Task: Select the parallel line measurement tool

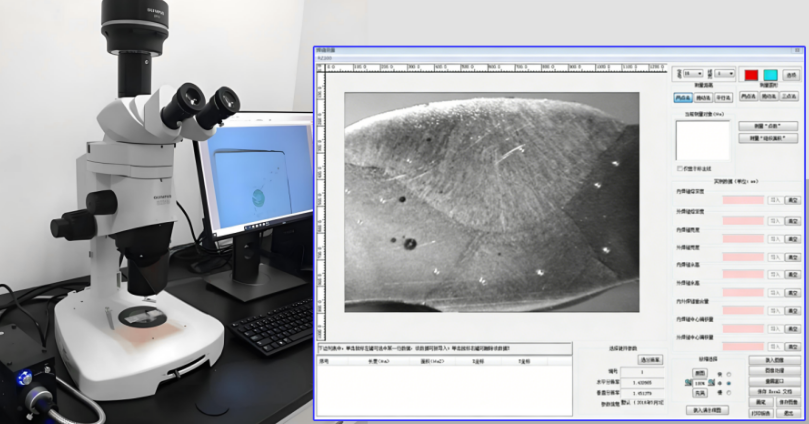Action: (x=724, y=98)
